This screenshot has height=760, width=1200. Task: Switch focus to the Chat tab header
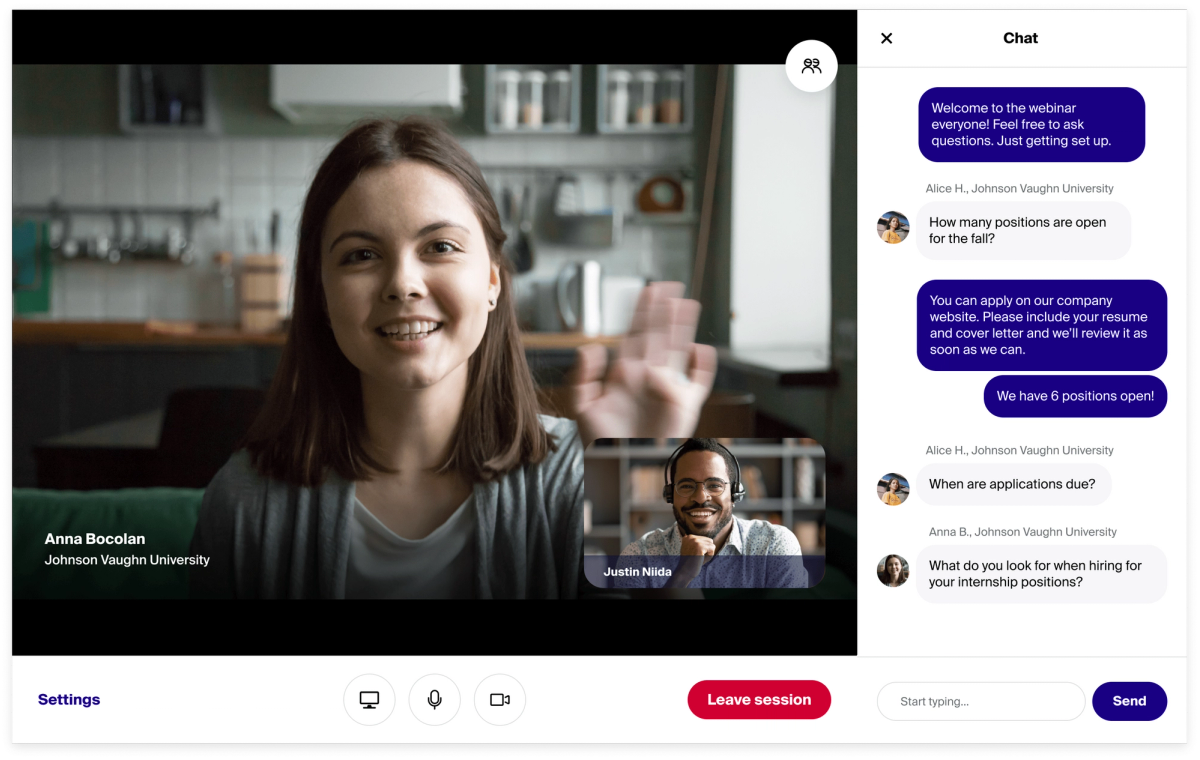point(1020,37)
